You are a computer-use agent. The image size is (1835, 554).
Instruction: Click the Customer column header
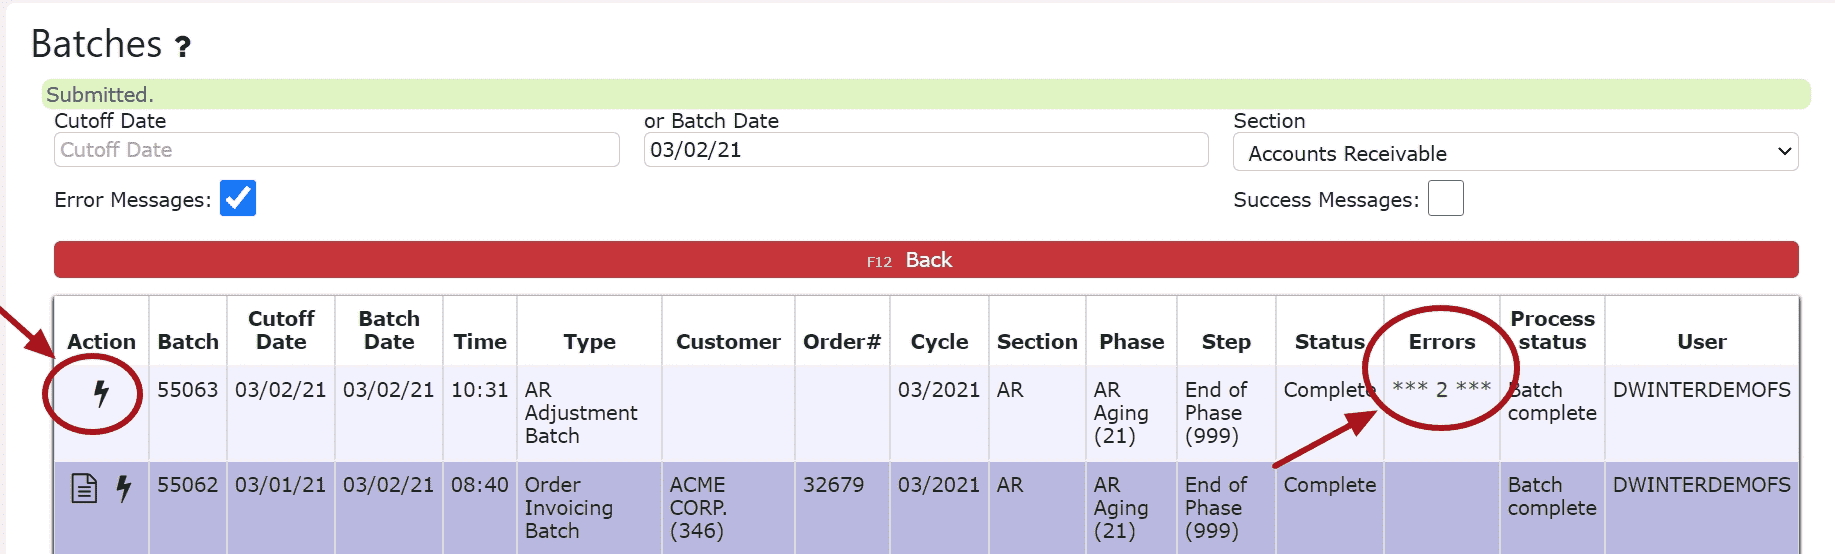point(728,342)
